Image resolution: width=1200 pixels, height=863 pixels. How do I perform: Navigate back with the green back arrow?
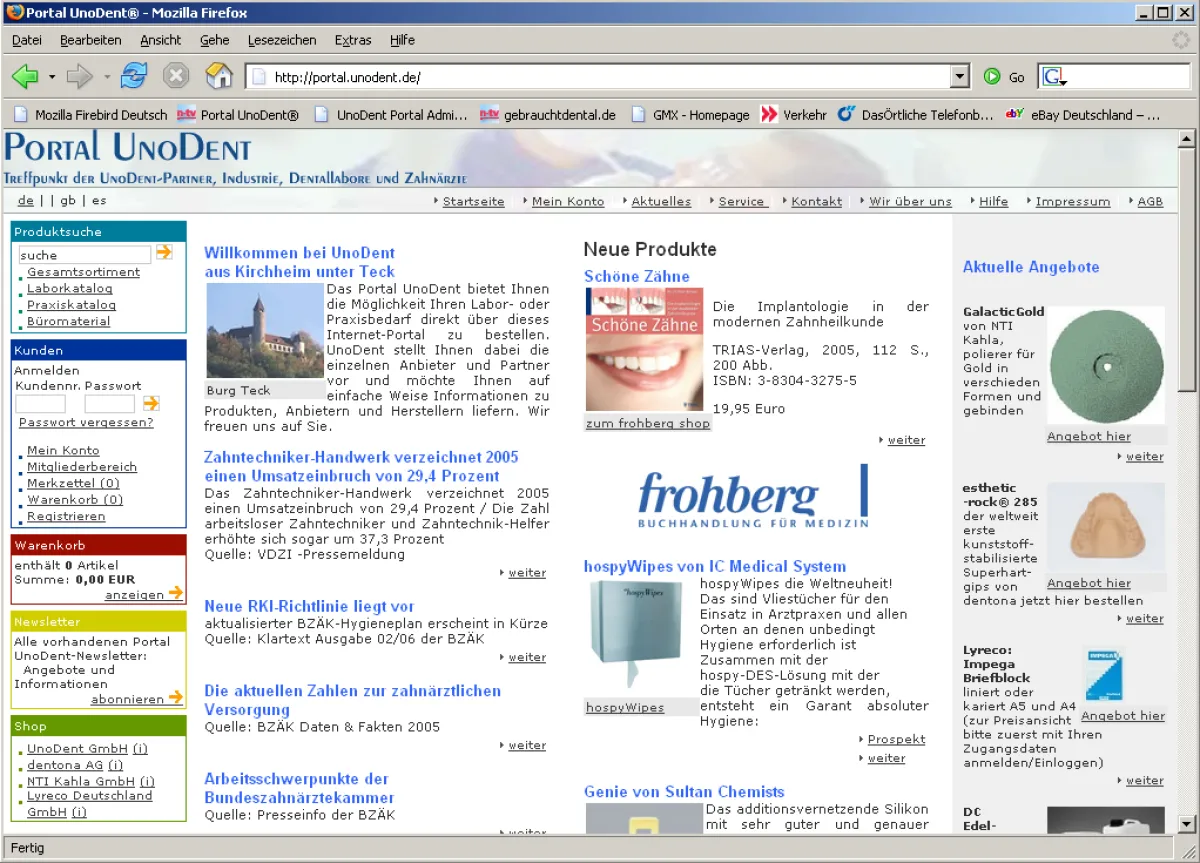pos(26,75)
